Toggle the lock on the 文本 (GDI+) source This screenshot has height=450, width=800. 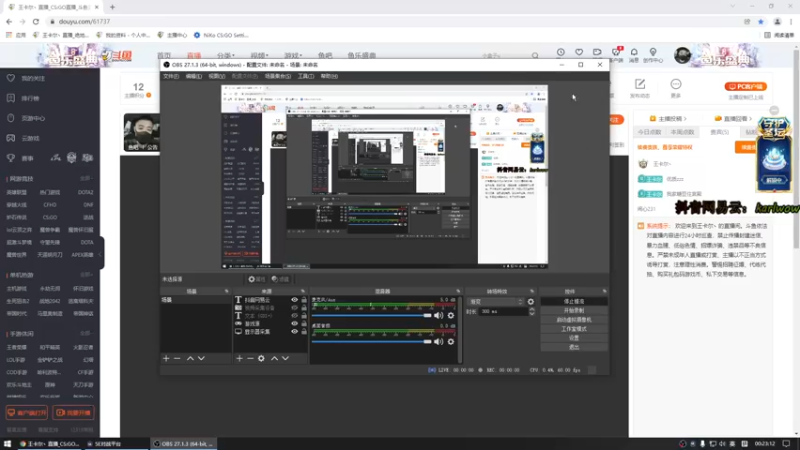coord(304,316)
